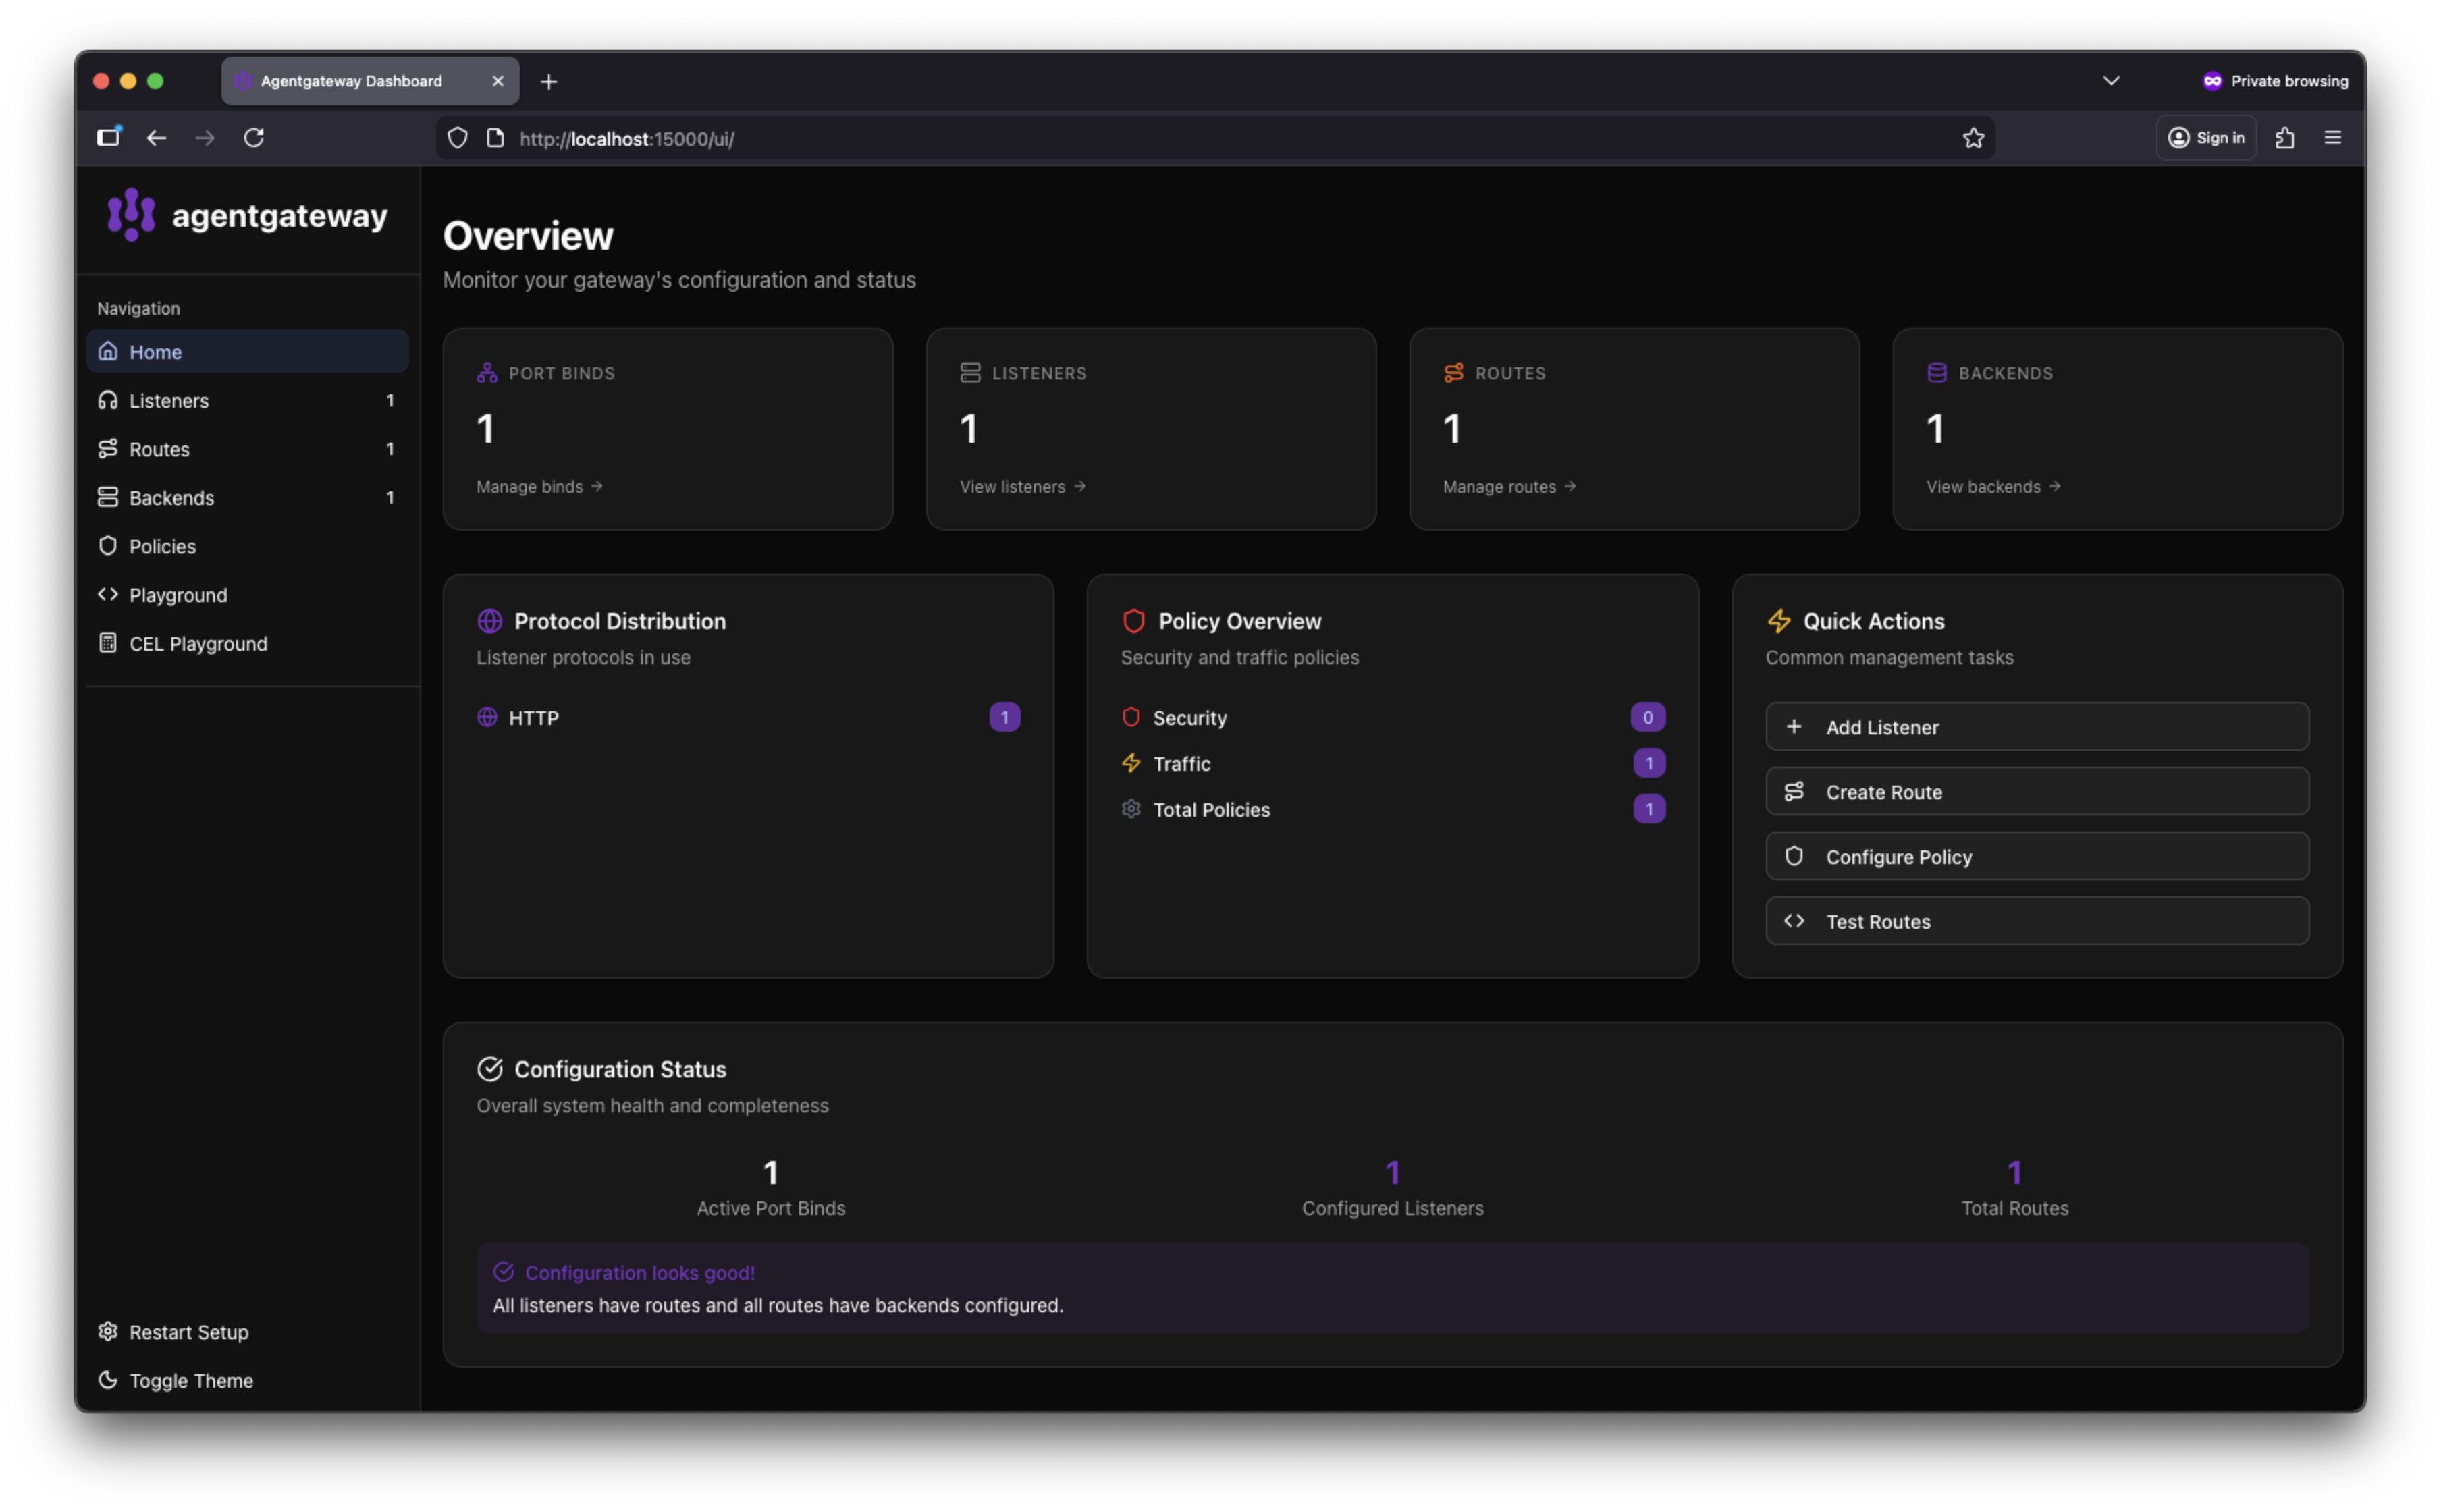Click the Configure Policy button
Image resolution: width=2441 pixels, height=1512 pixels.
[x=2036, y=857]
